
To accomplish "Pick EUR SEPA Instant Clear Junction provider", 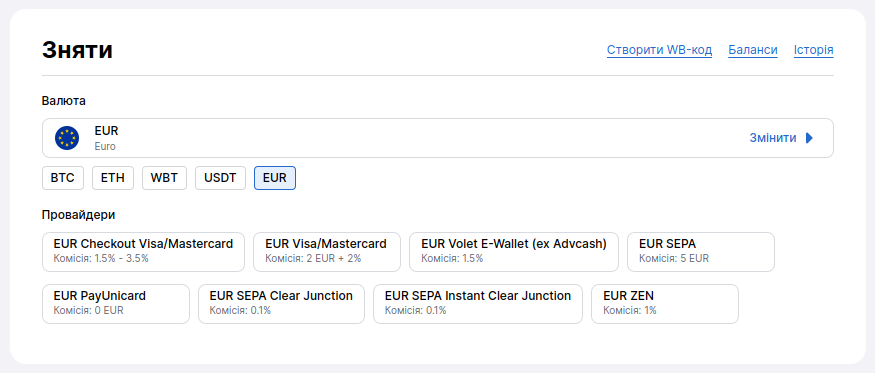I will click(478, 304).
